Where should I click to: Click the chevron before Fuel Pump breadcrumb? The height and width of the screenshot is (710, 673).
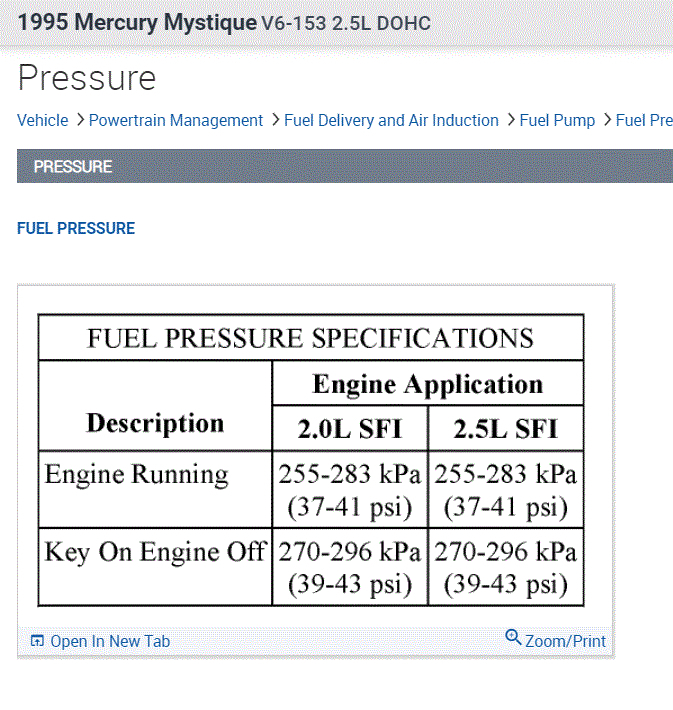coord(510,120)
